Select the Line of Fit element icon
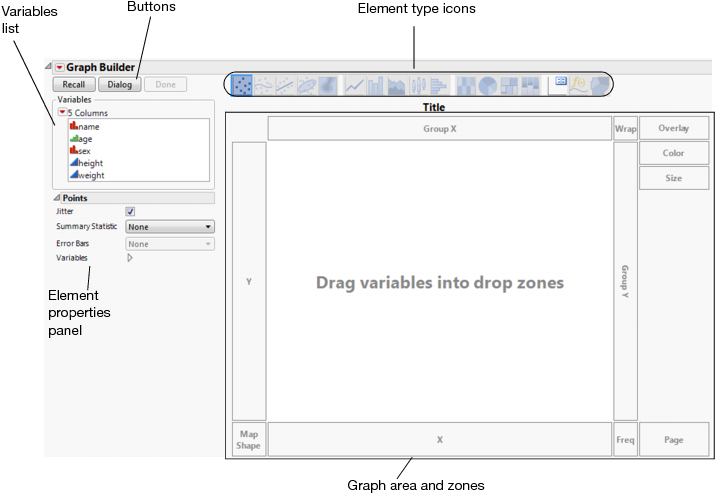The image size is (716, 497). (x=285, y=85)
